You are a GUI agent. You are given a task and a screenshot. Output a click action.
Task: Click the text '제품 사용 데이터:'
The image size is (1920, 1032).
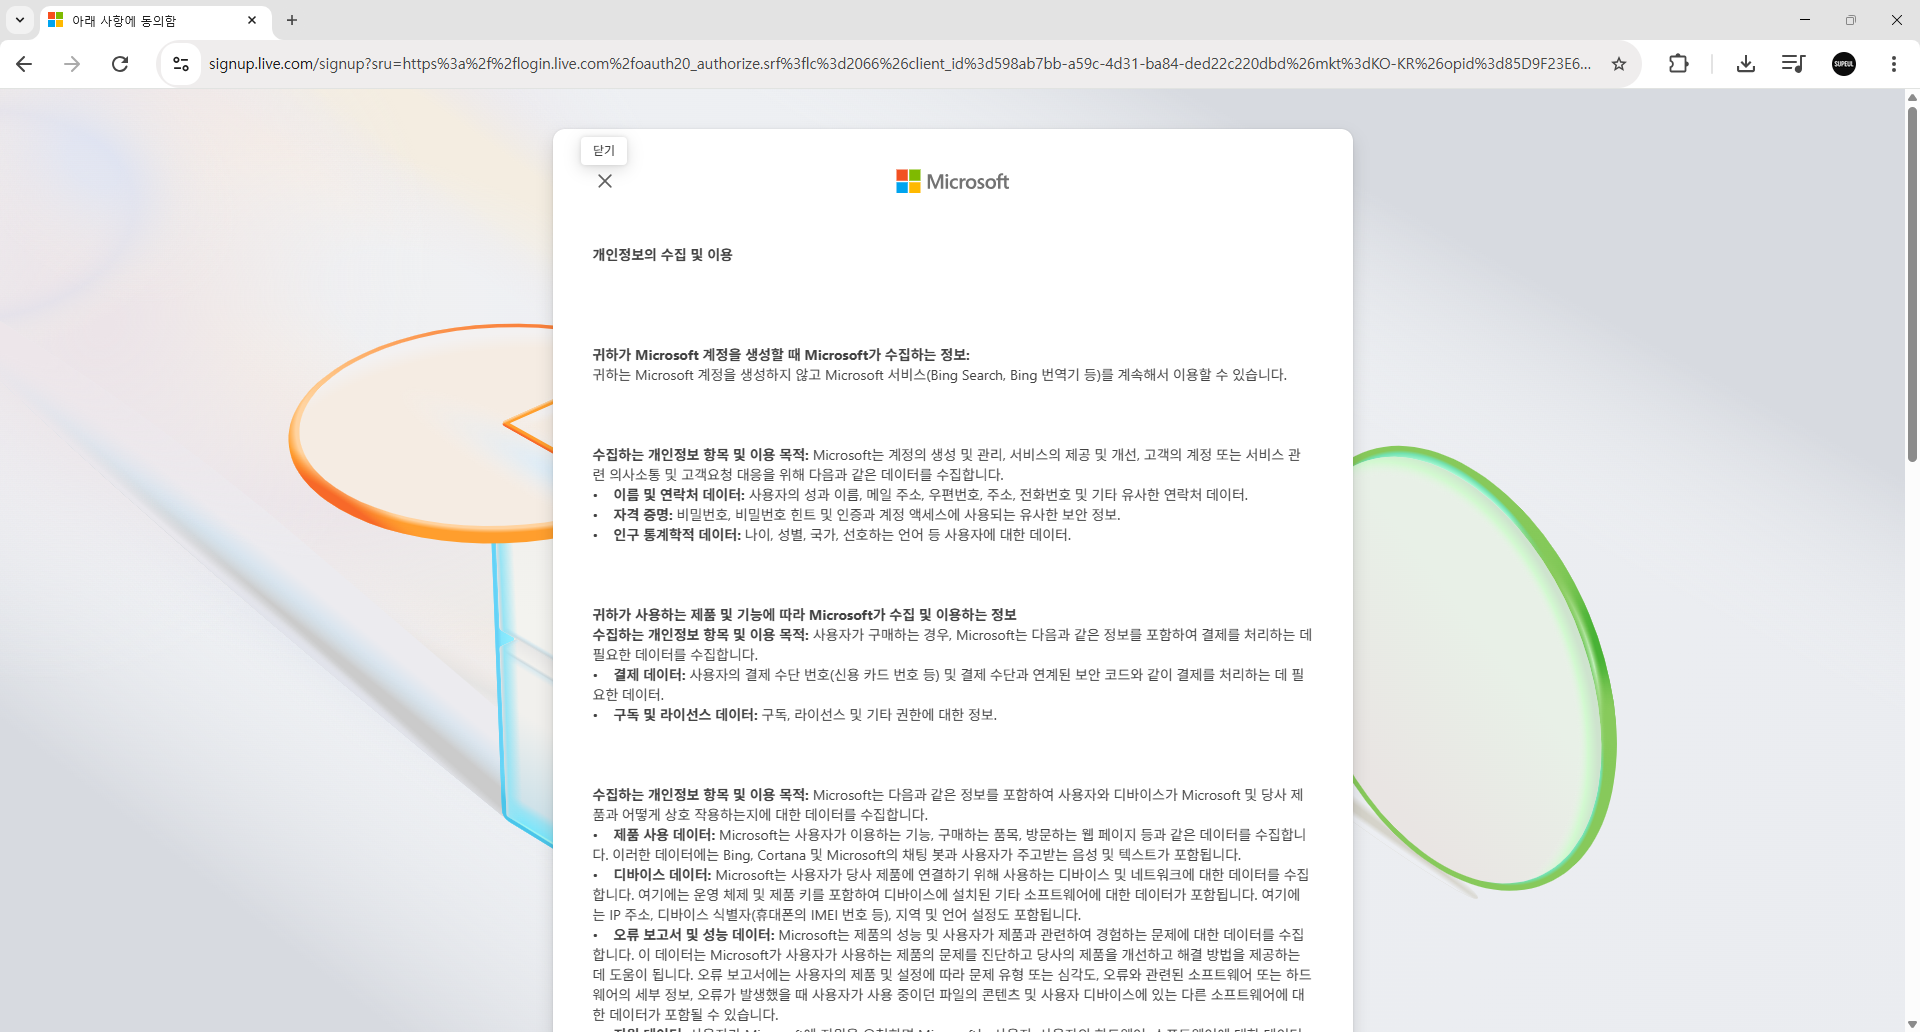click(664, 835)
